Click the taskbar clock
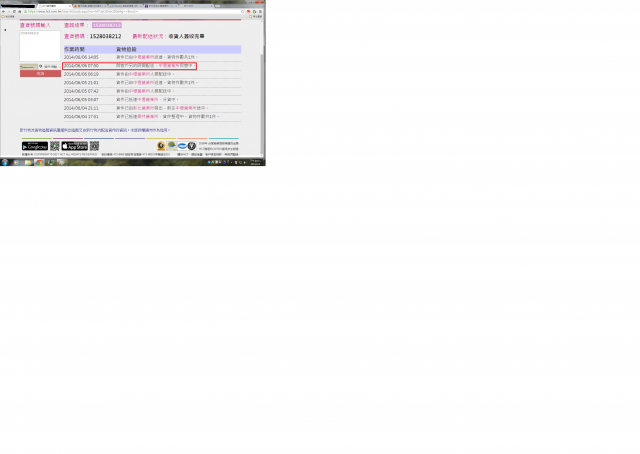This screenshot has height=454, width=640. coord(256,162)
